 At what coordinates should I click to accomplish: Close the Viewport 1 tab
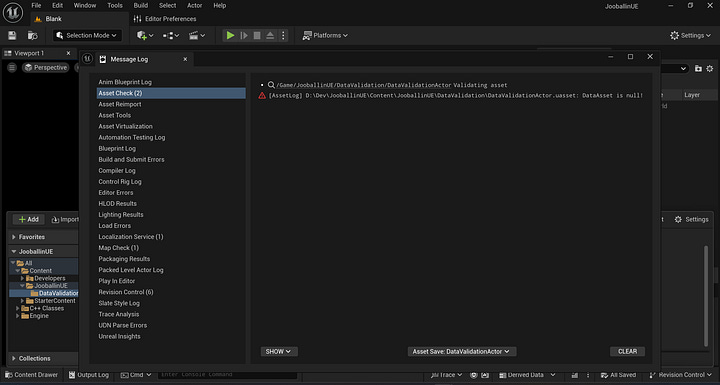point(68,53)
